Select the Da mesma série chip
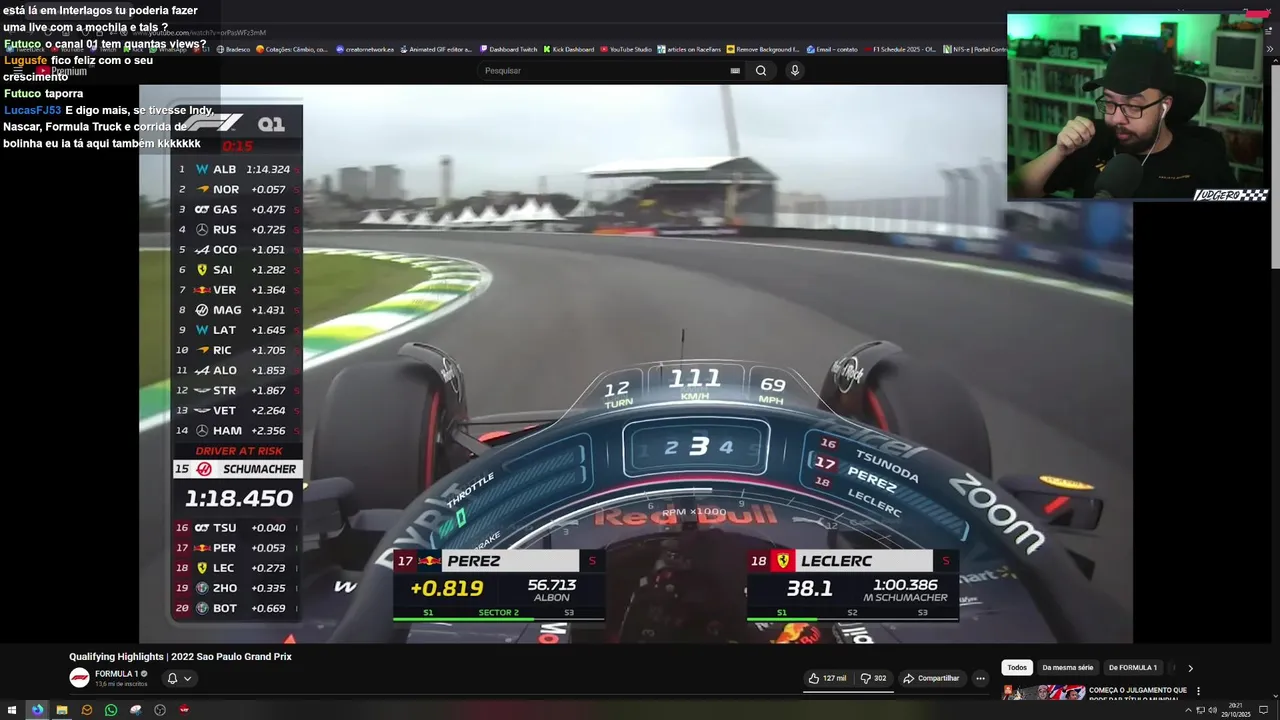1280x720 pixels. tap(1067, 668)
